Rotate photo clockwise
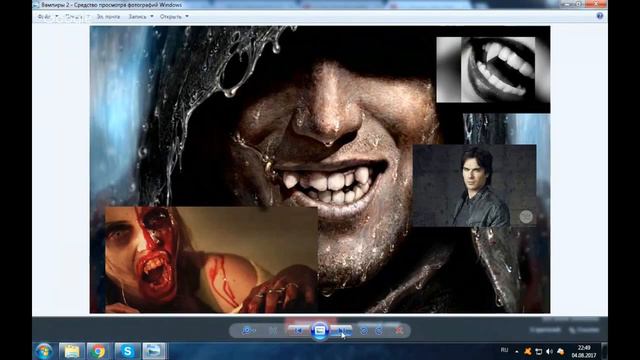 (379, 331)
